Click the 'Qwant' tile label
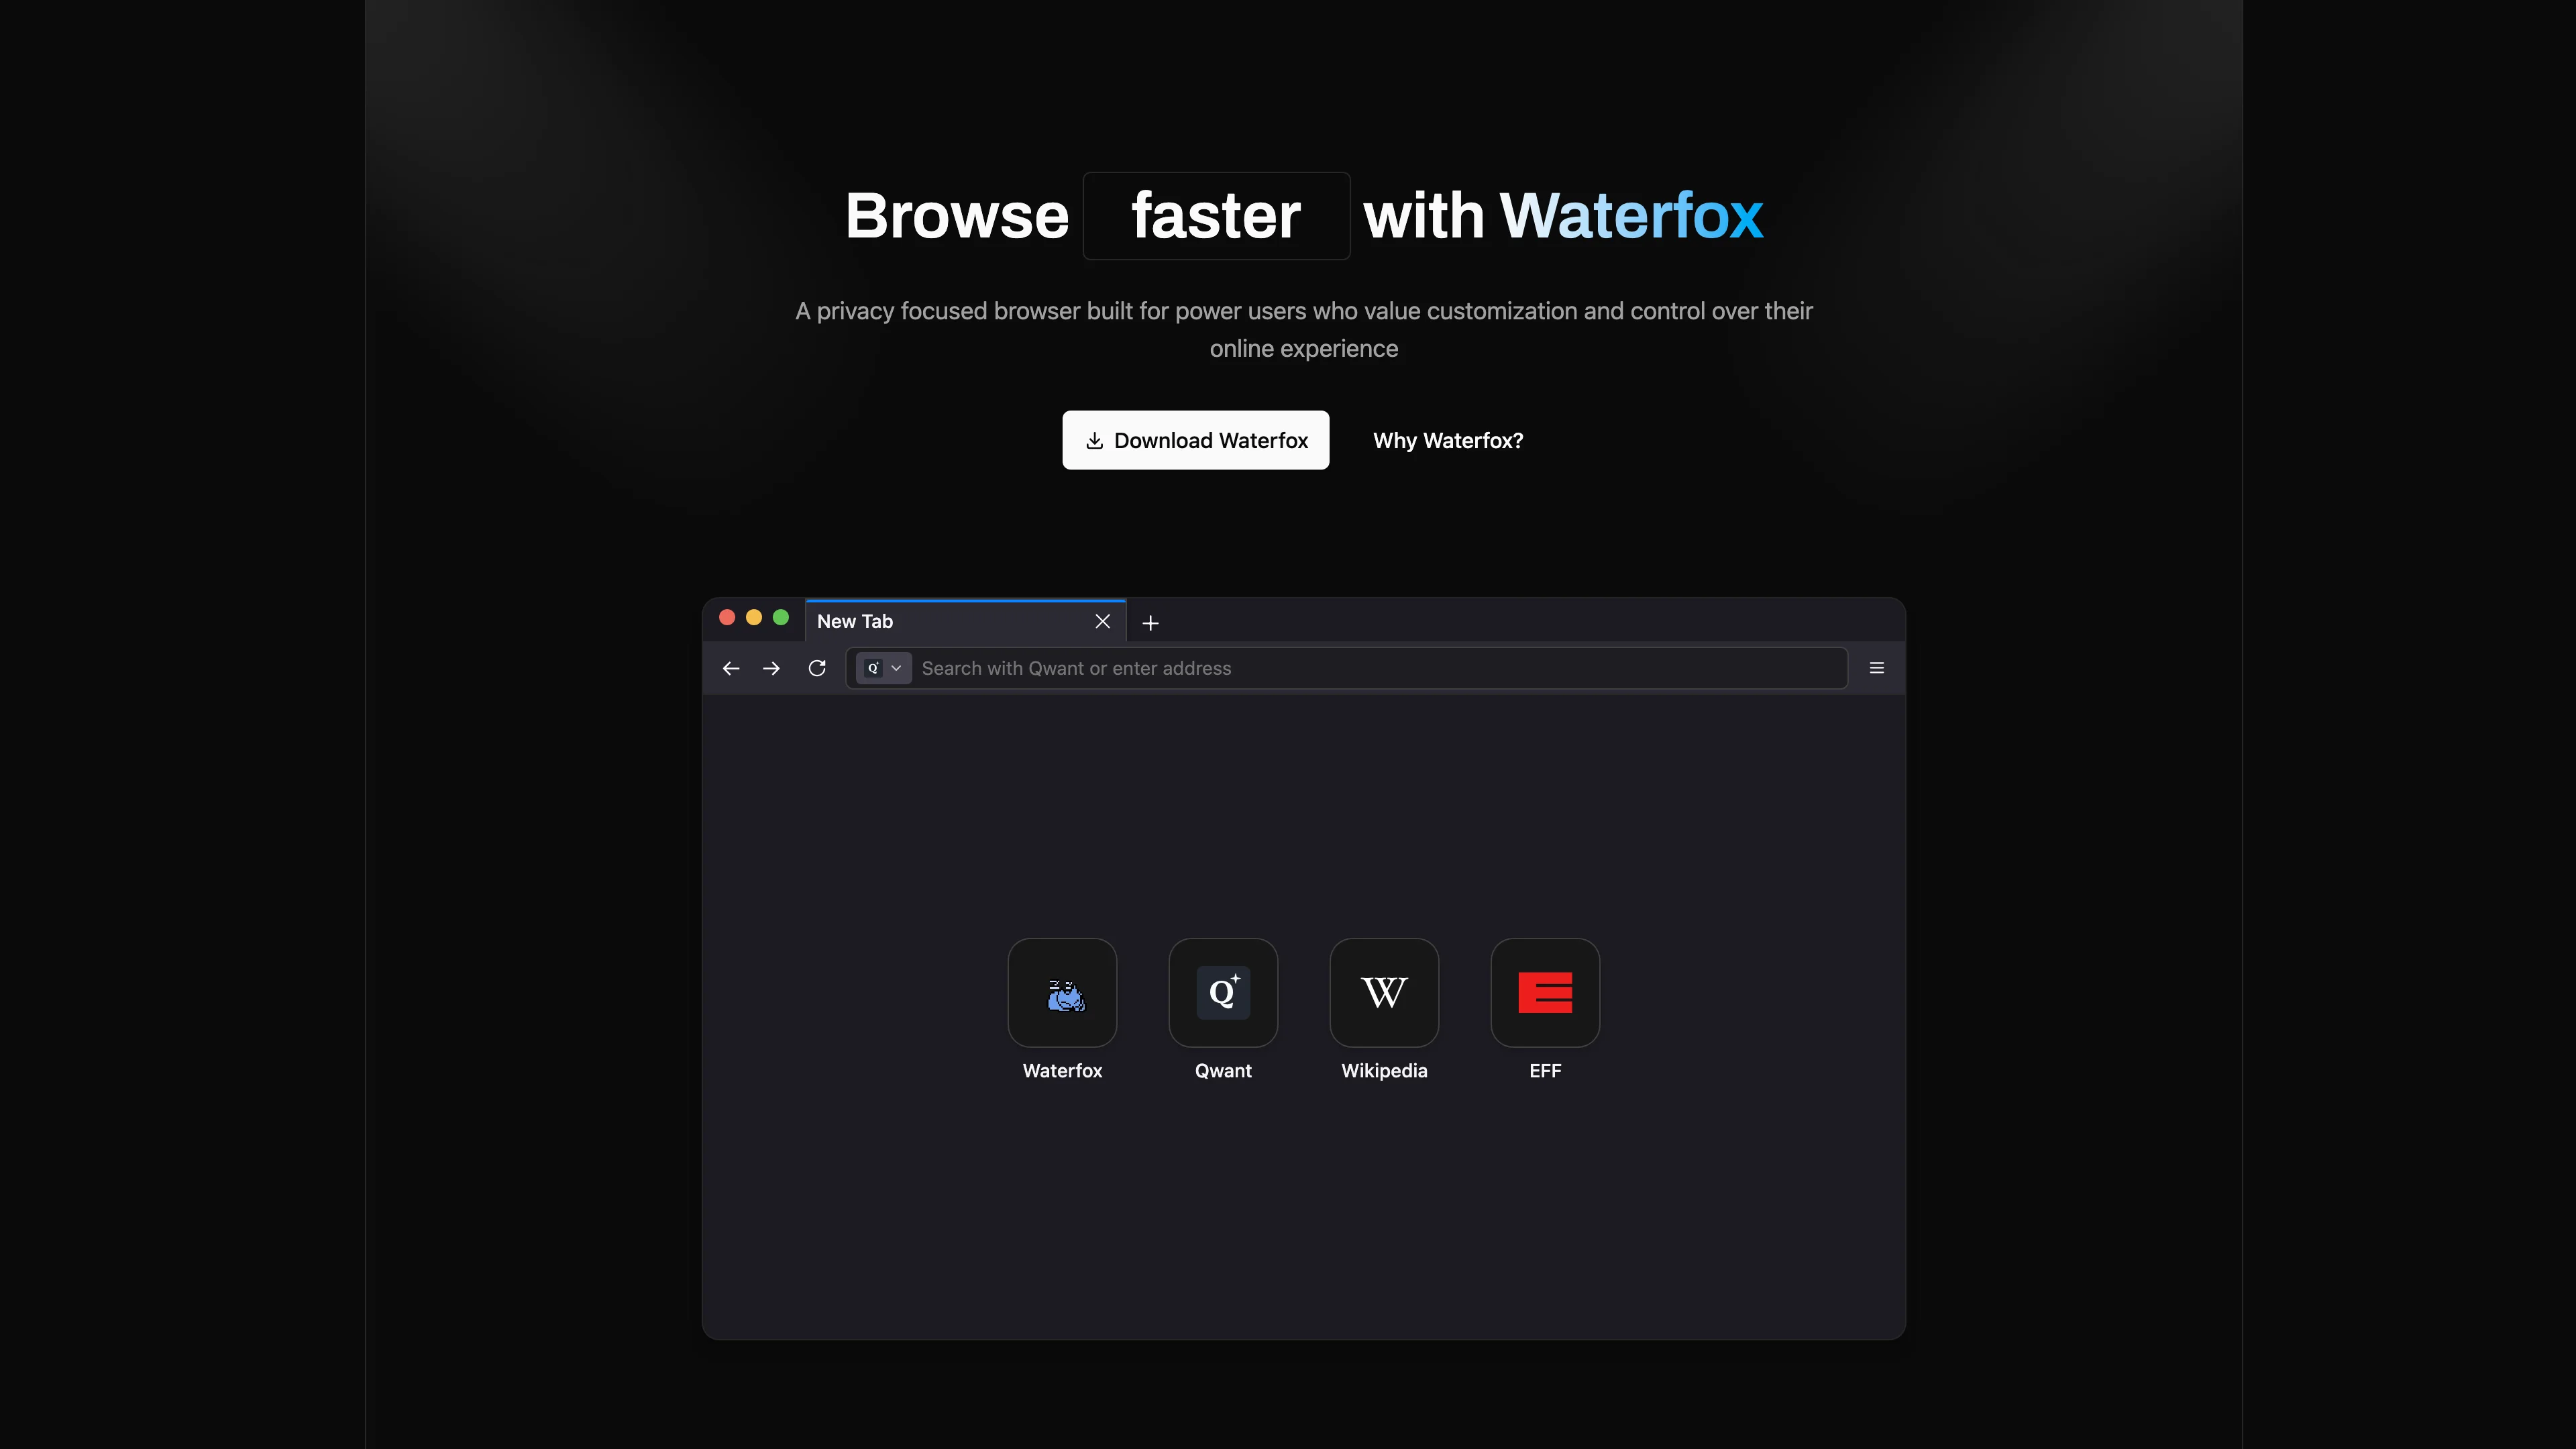Viewport: 2576px width, 1449px height. pos(1223,1071)
